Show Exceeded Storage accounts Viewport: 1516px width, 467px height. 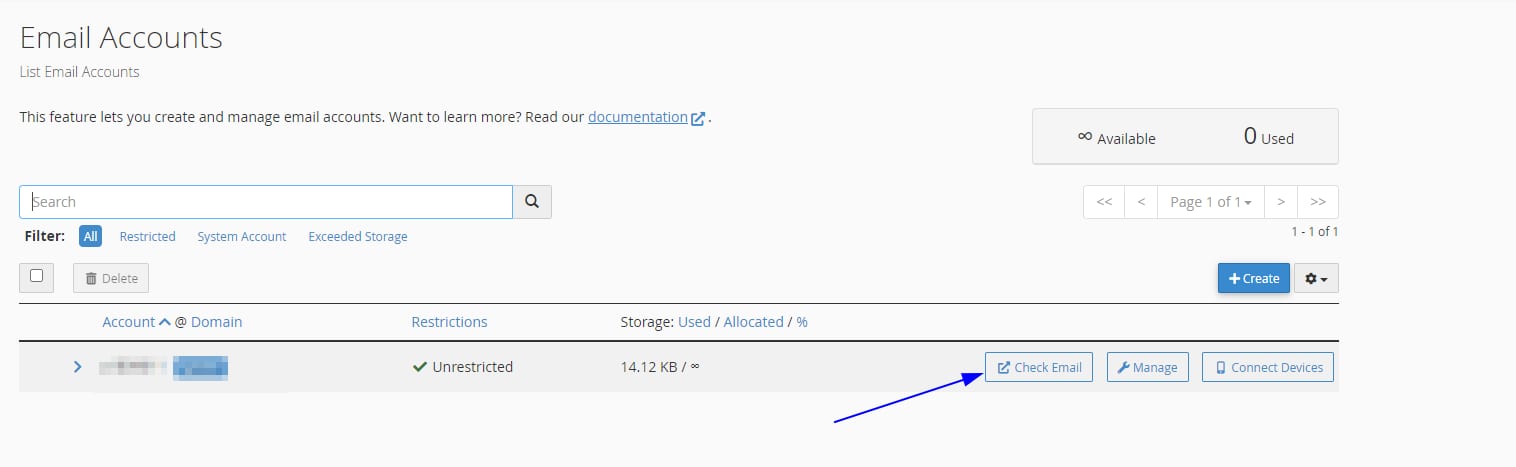(358, 237)
